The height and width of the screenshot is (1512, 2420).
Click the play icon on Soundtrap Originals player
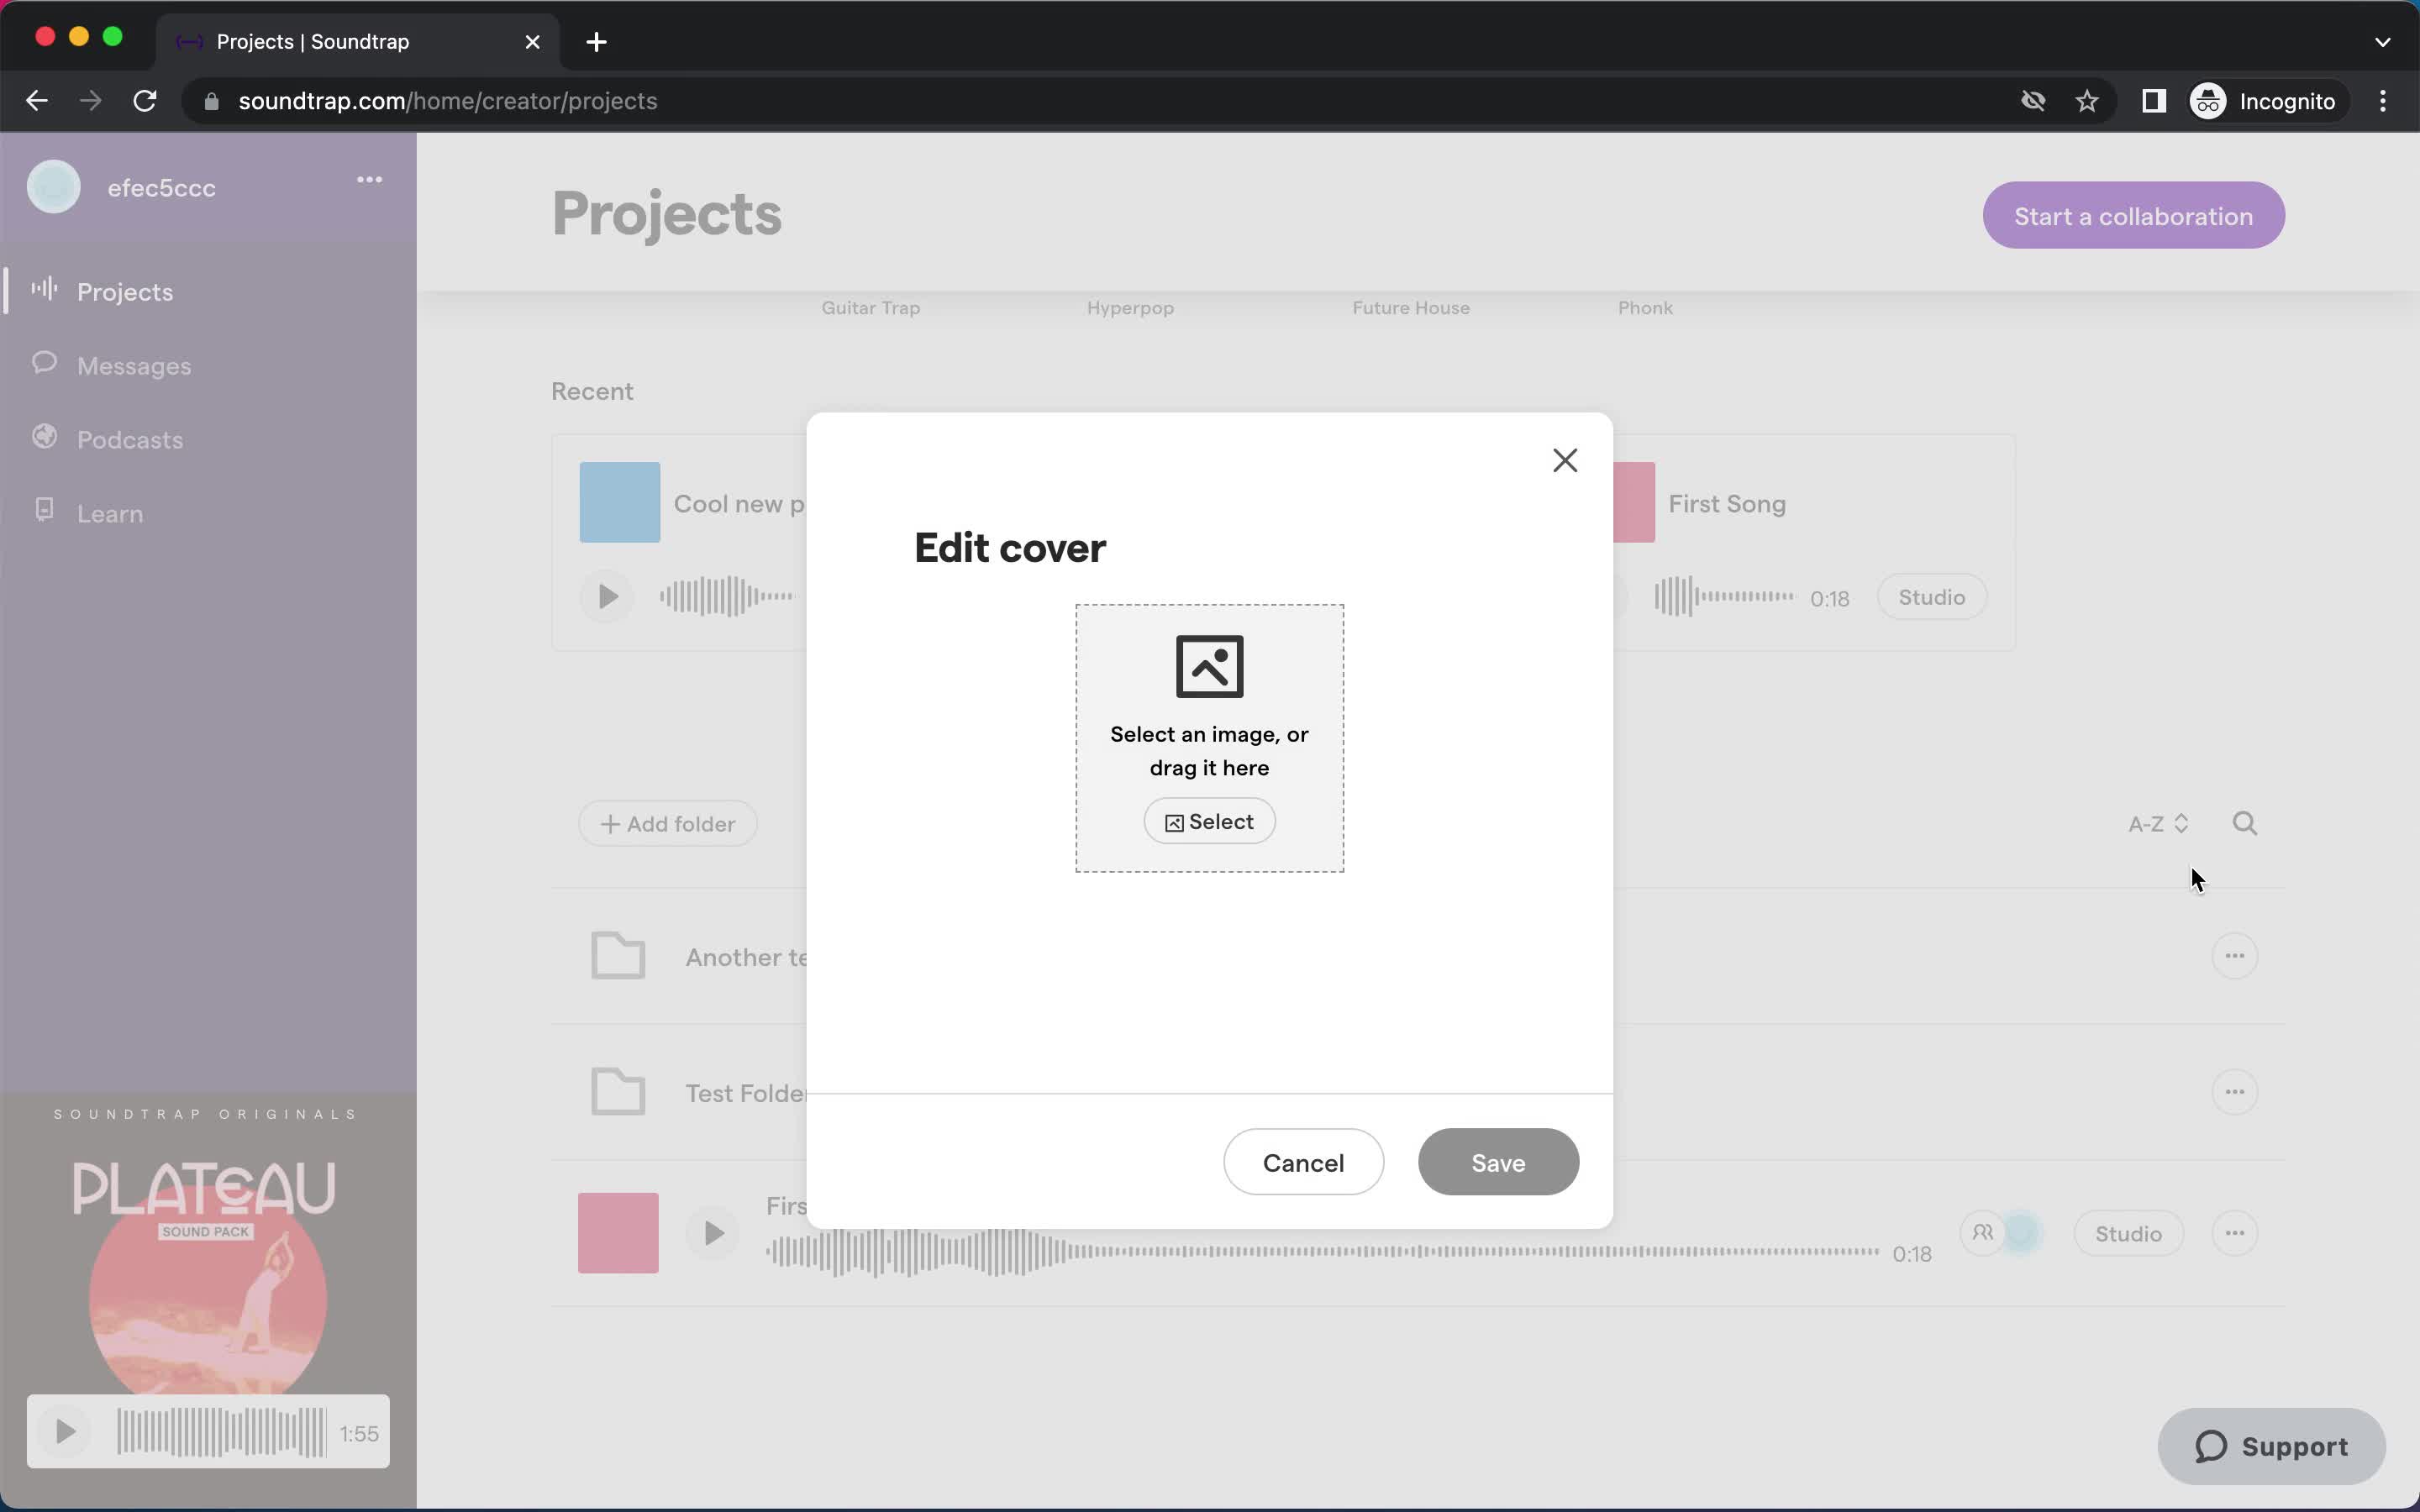point(63,1431)
